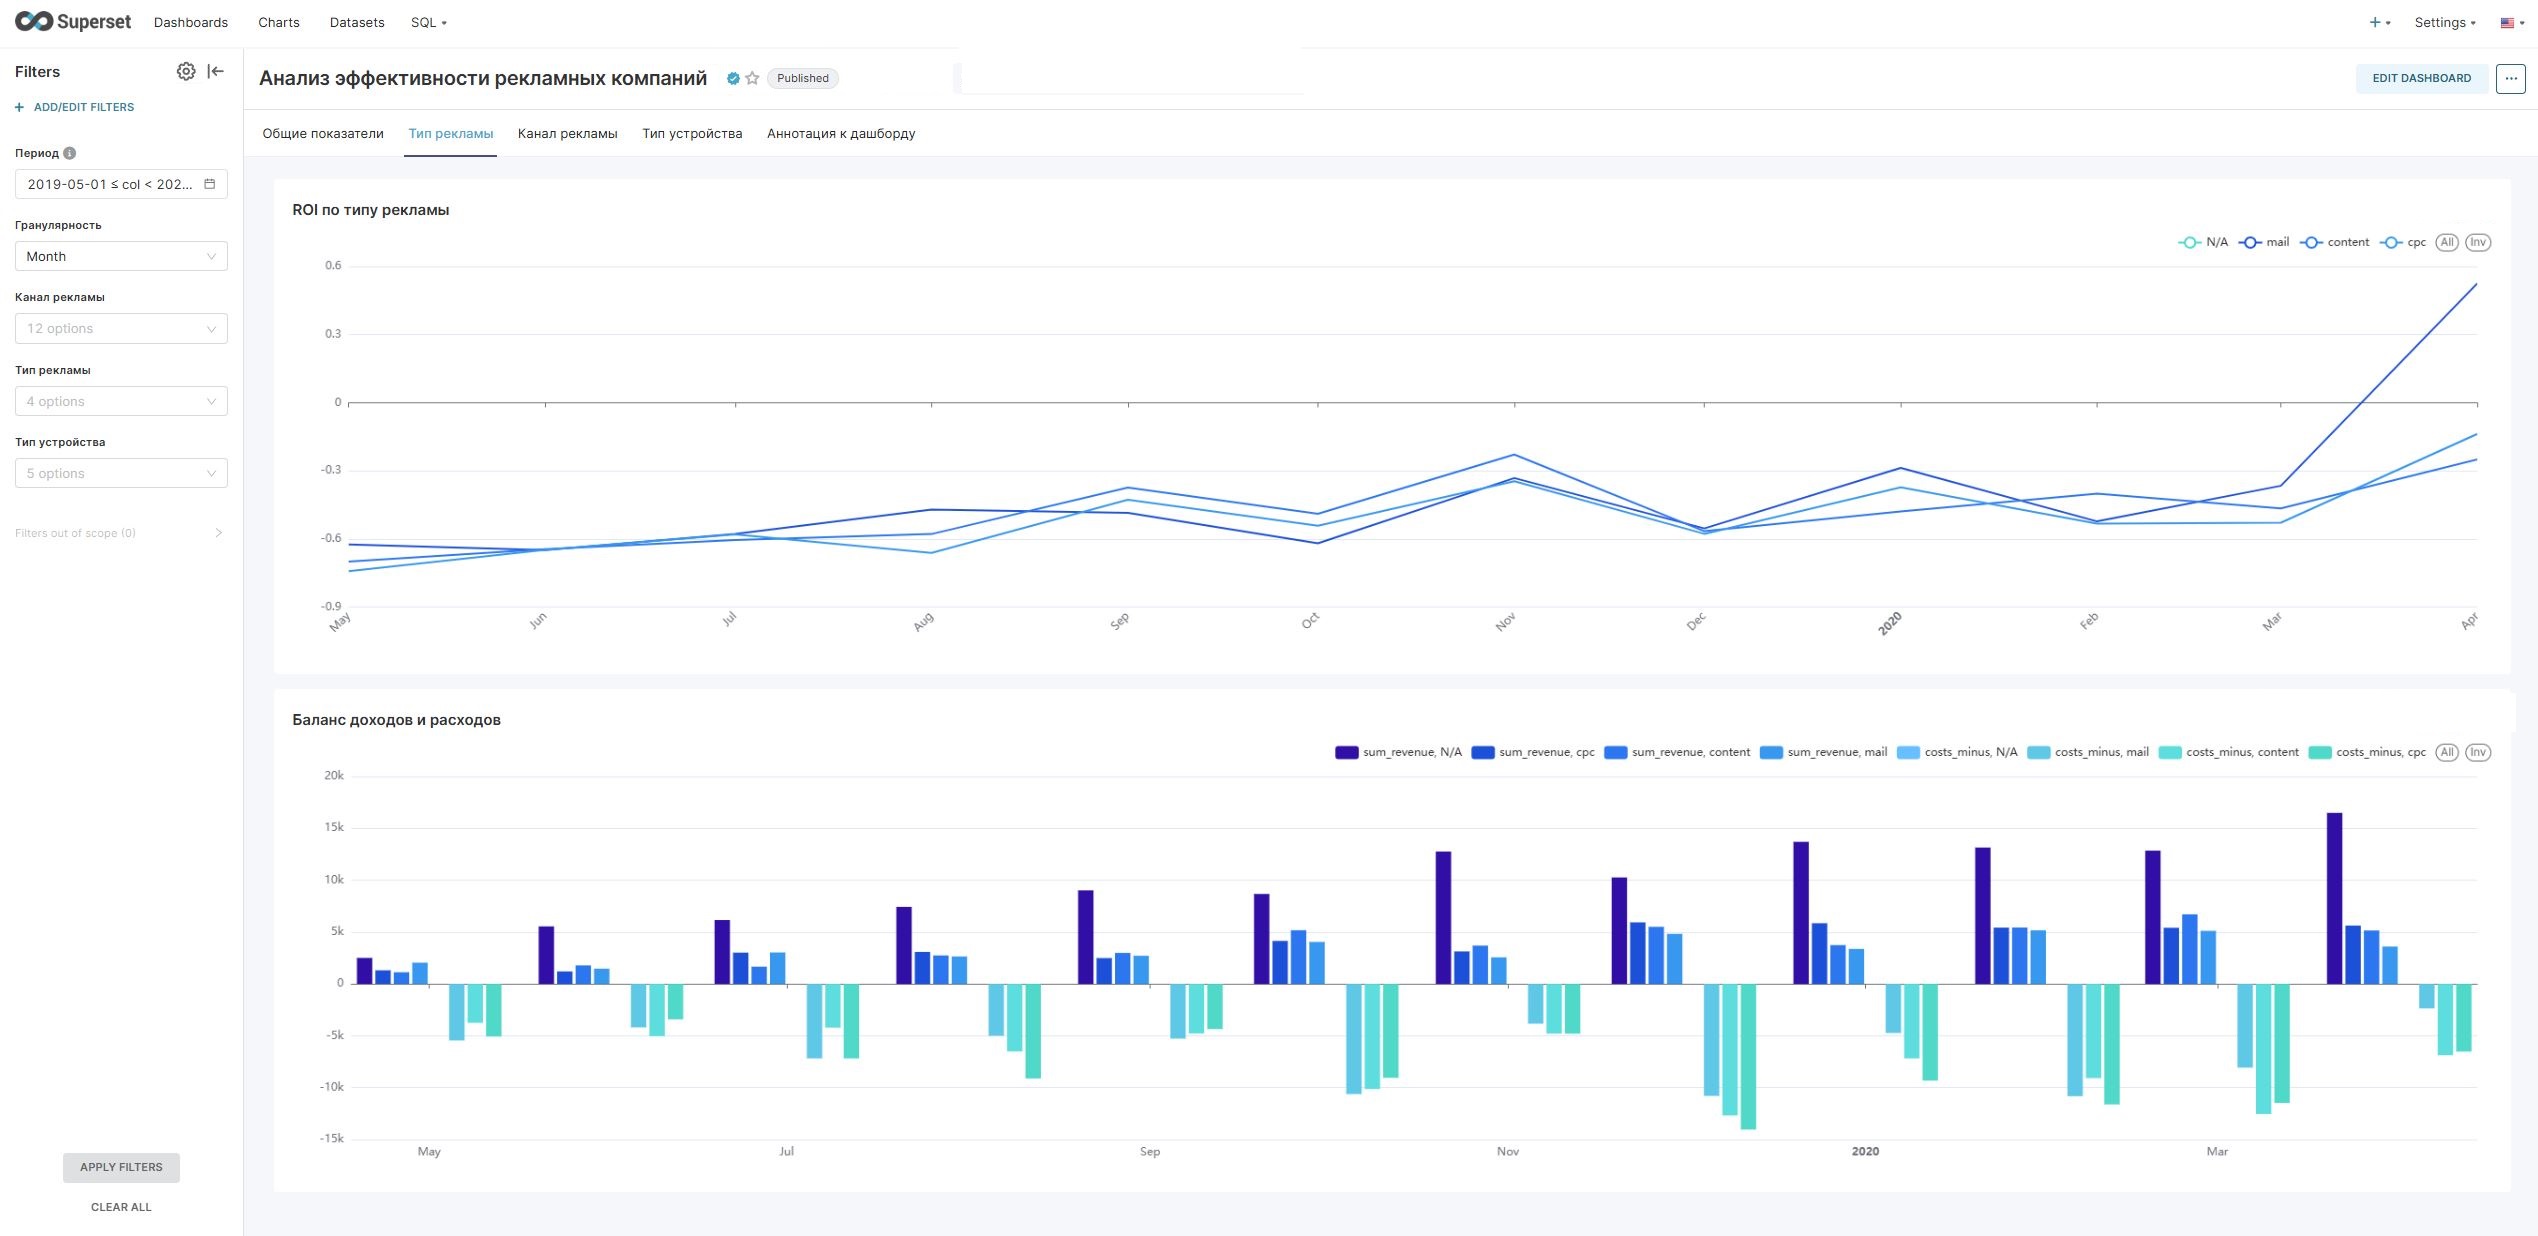Open filter settings gear icon
This screenshot has height=1236, width=2538.
click(x=186, y=71)
